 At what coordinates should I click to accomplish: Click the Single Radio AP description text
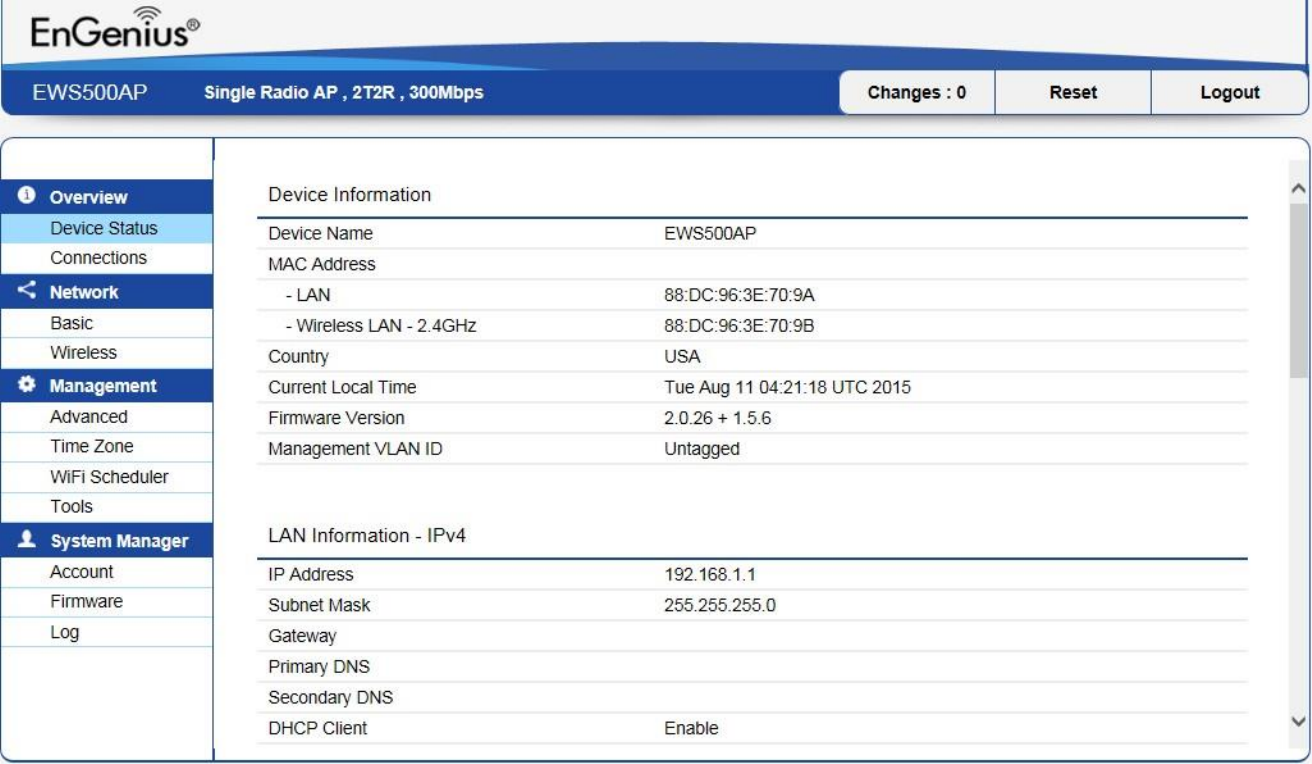pos(344,93)
